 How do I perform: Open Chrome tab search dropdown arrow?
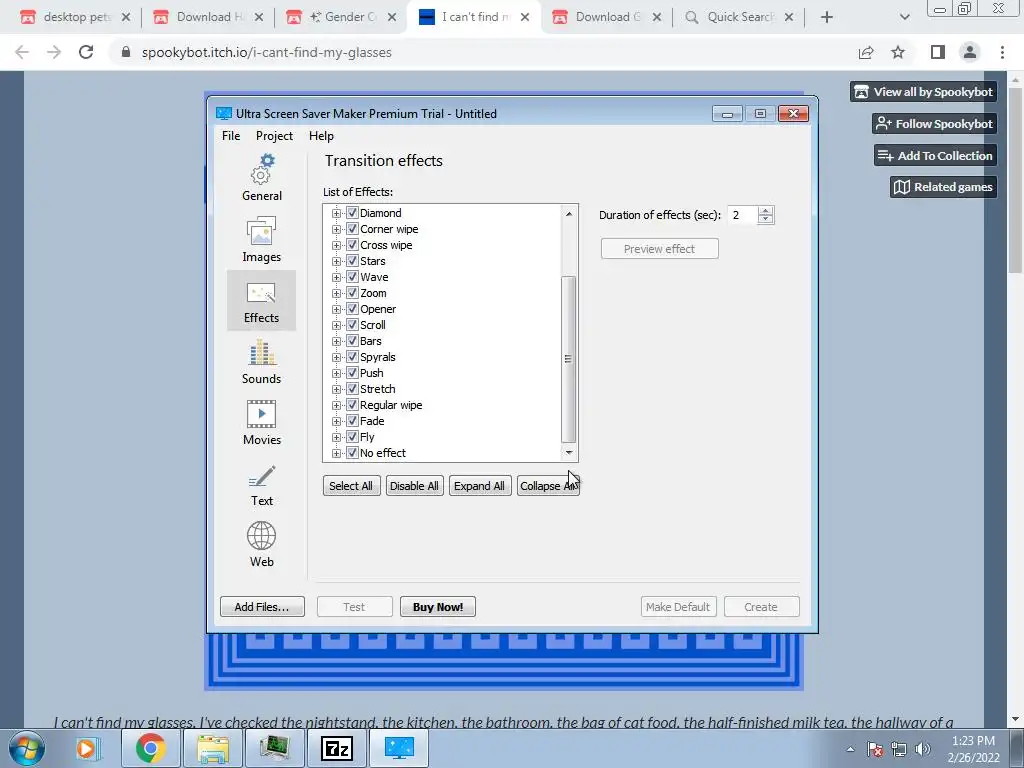[904, 17]
